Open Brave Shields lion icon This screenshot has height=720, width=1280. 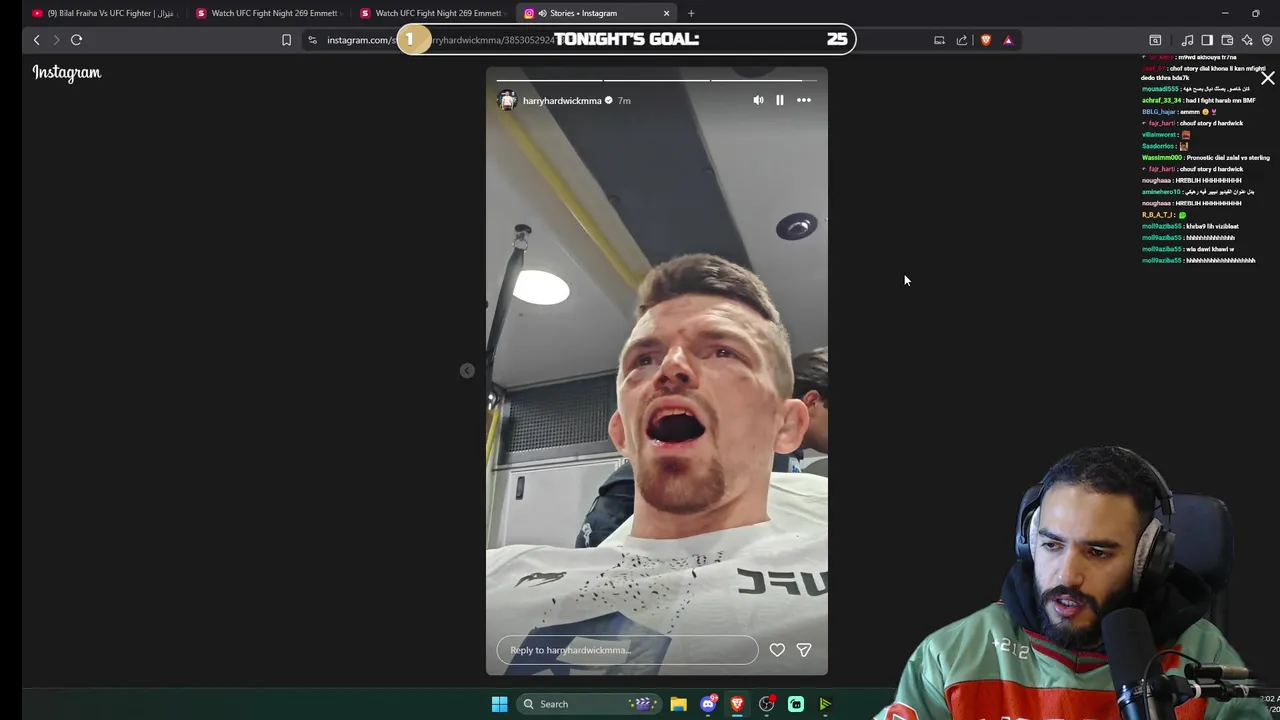point(986,40)
